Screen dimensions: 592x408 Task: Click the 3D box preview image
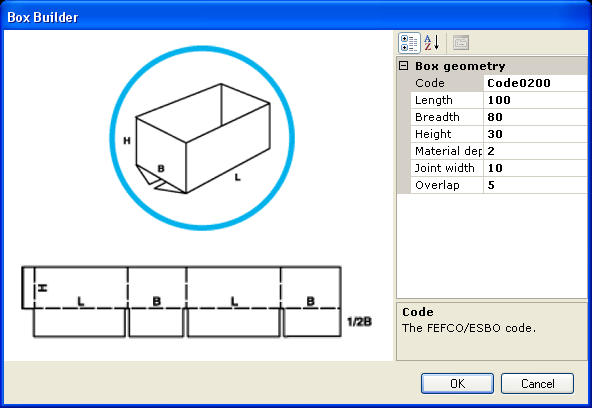(202, 138)
